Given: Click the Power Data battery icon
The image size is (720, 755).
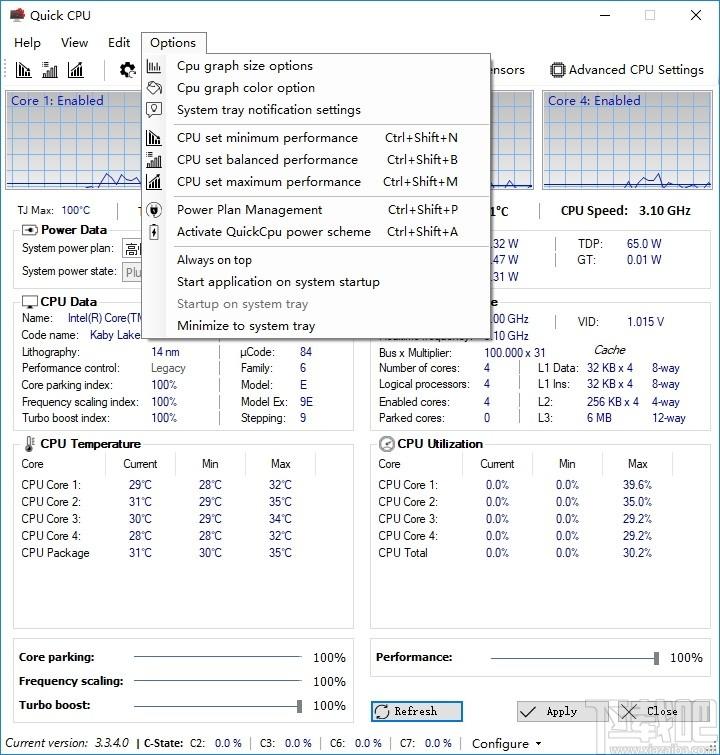Looking at the screenshot, I should 30,230.
